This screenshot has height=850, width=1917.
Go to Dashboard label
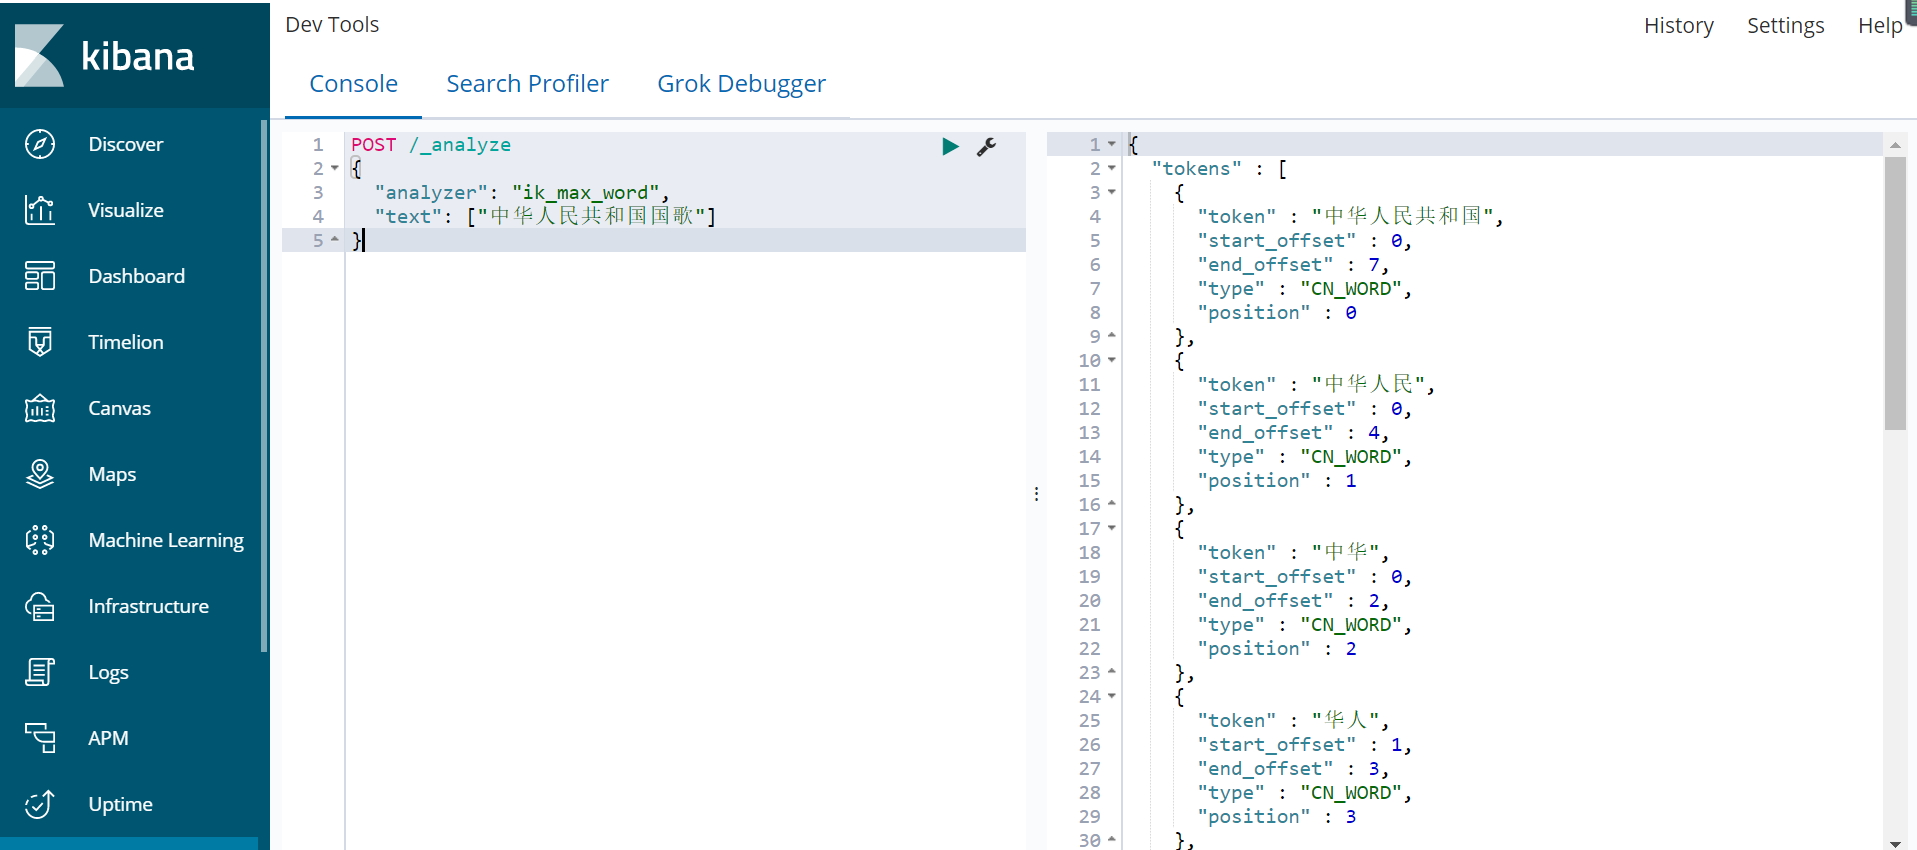coord(137,276)
